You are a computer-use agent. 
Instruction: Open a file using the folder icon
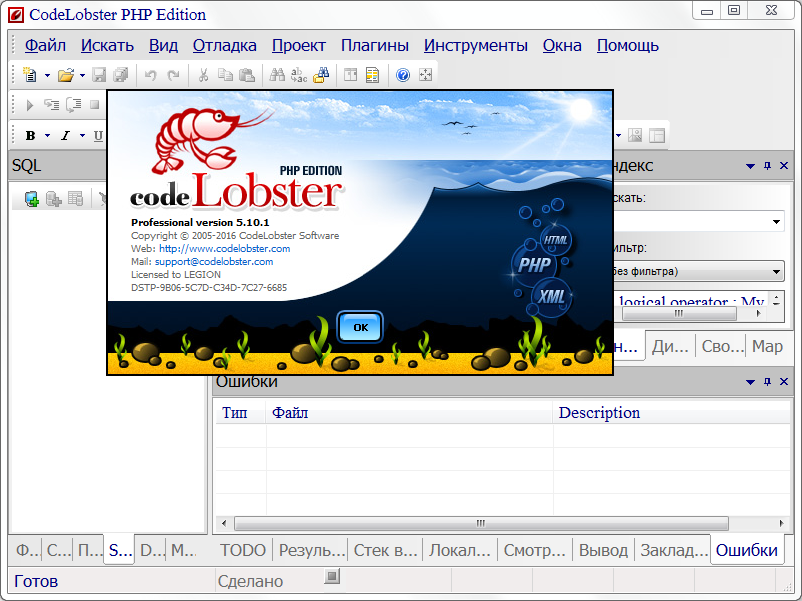(67, 75)
